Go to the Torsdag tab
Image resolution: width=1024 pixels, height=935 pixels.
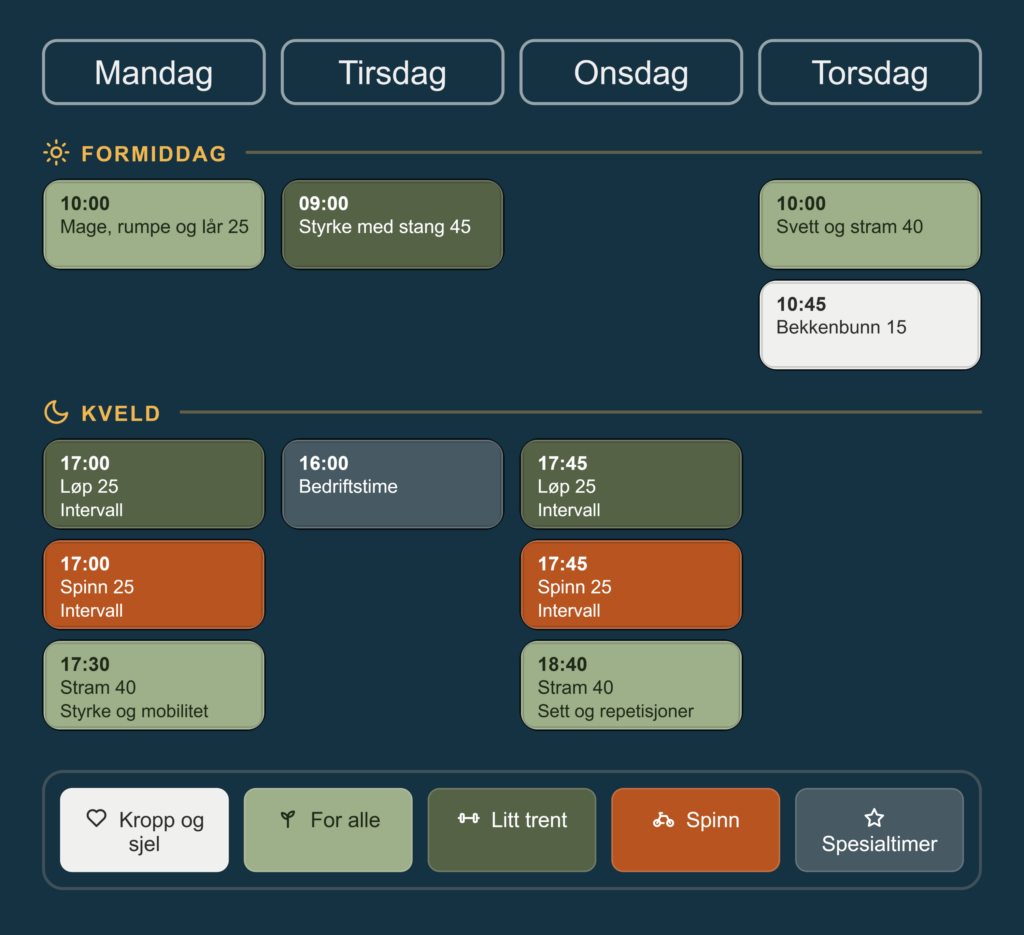point(870,72)
